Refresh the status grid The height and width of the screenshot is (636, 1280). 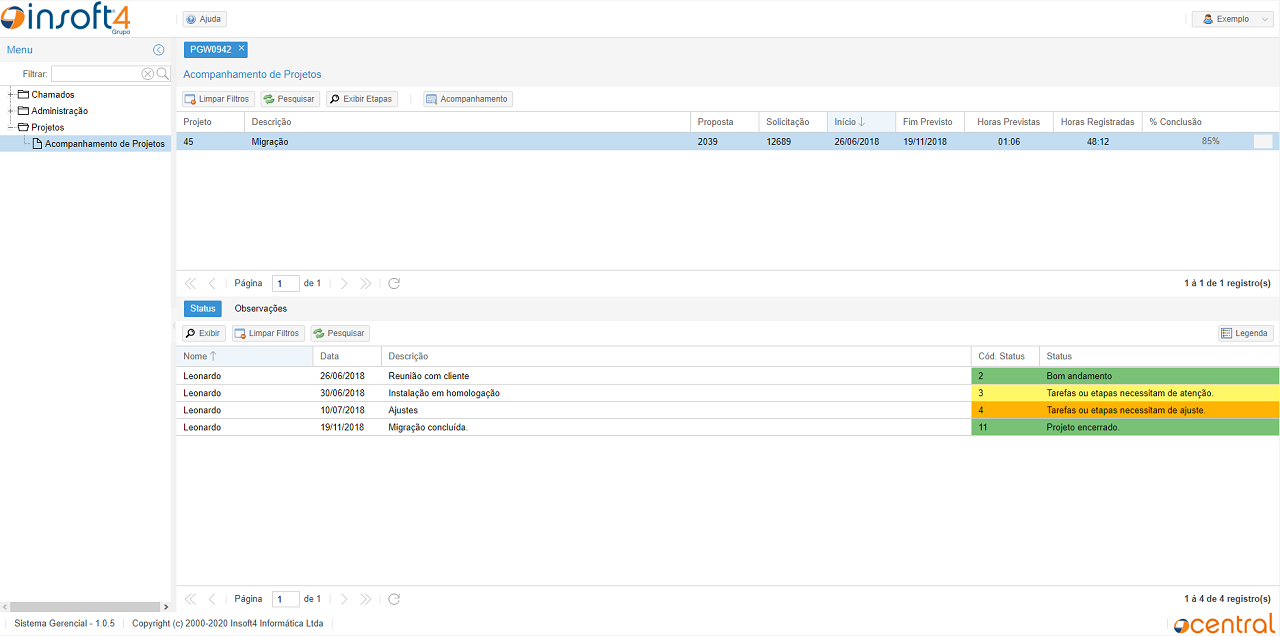coord(394,599)
